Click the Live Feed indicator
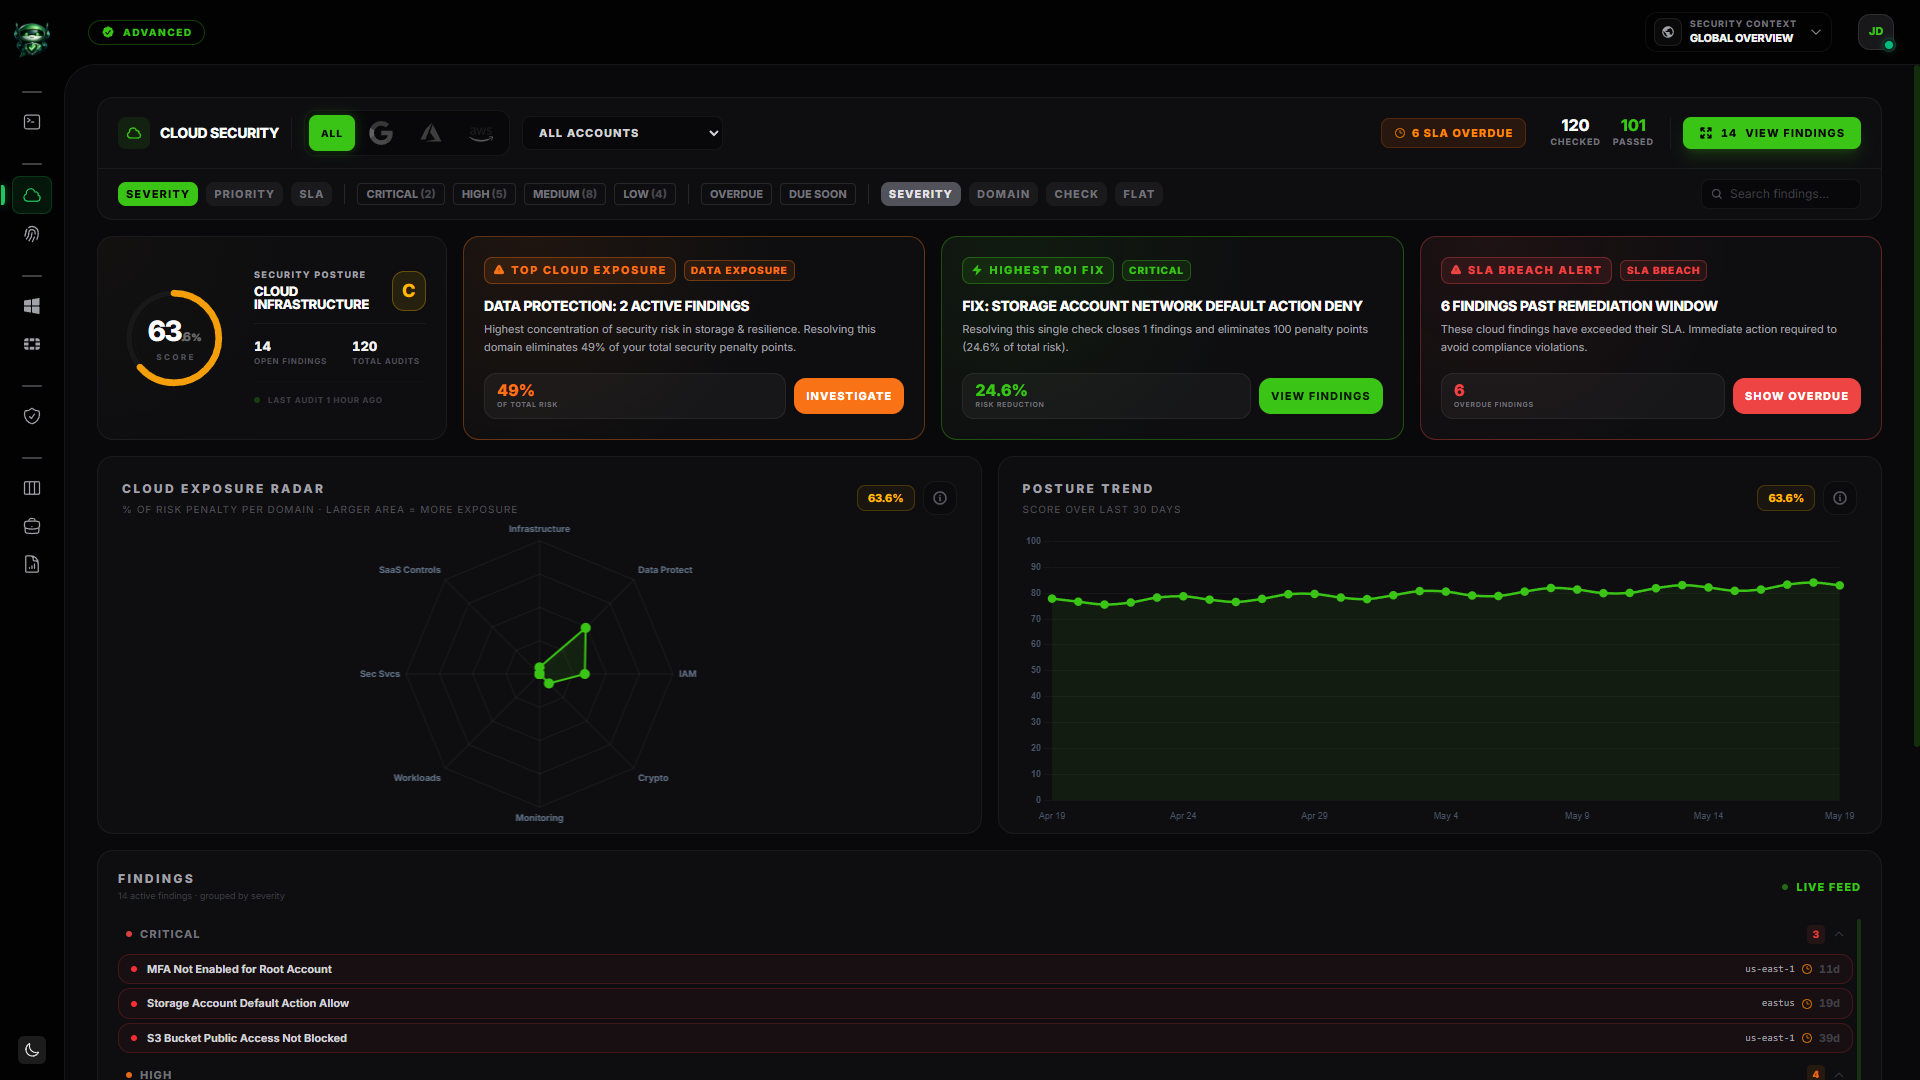 tap(1821, 887)
